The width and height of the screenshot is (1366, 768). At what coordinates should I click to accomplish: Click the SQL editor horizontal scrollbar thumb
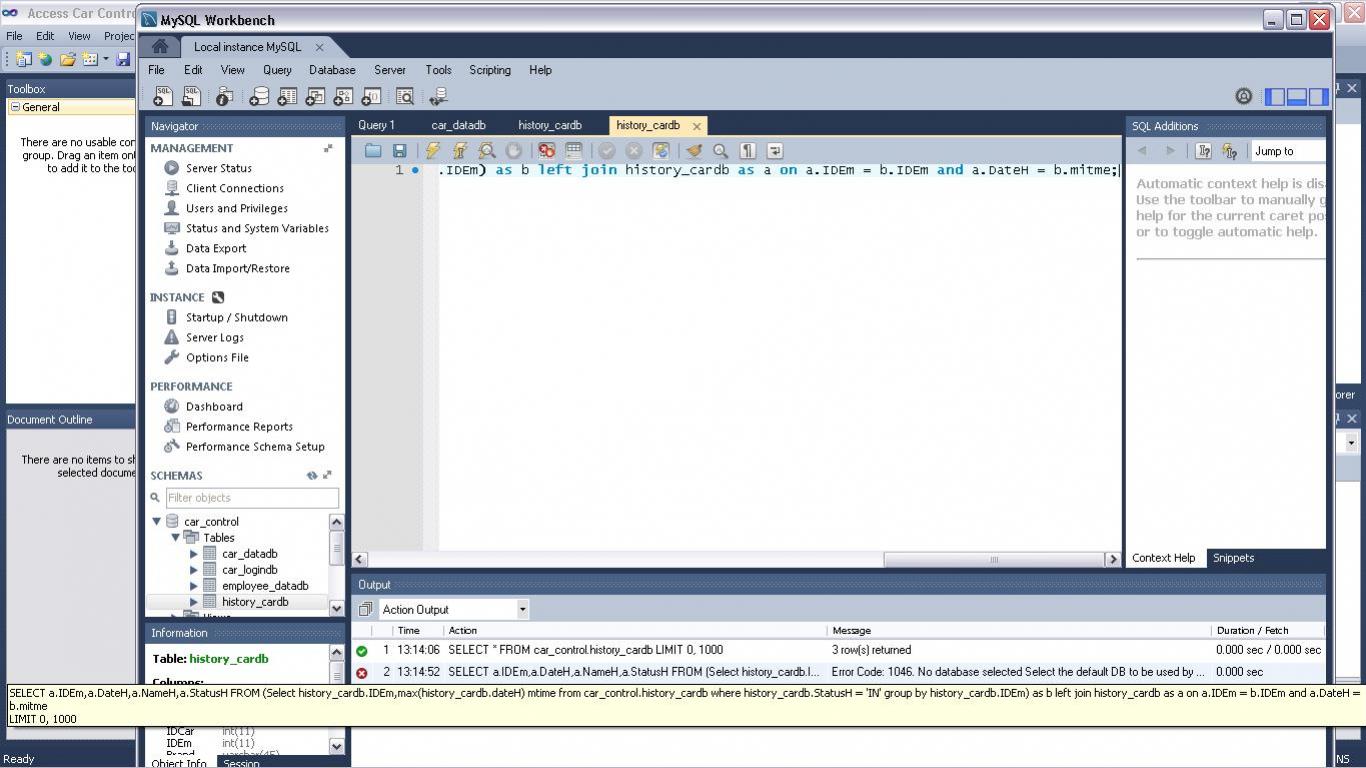[992, 559]
